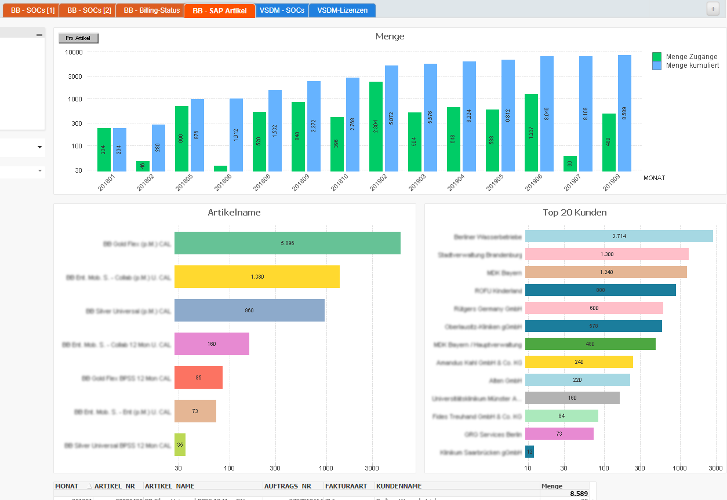727x500 pixels.
Task: Open the VSDM-Lizenzen tab
Action: (x=343, y=10)
